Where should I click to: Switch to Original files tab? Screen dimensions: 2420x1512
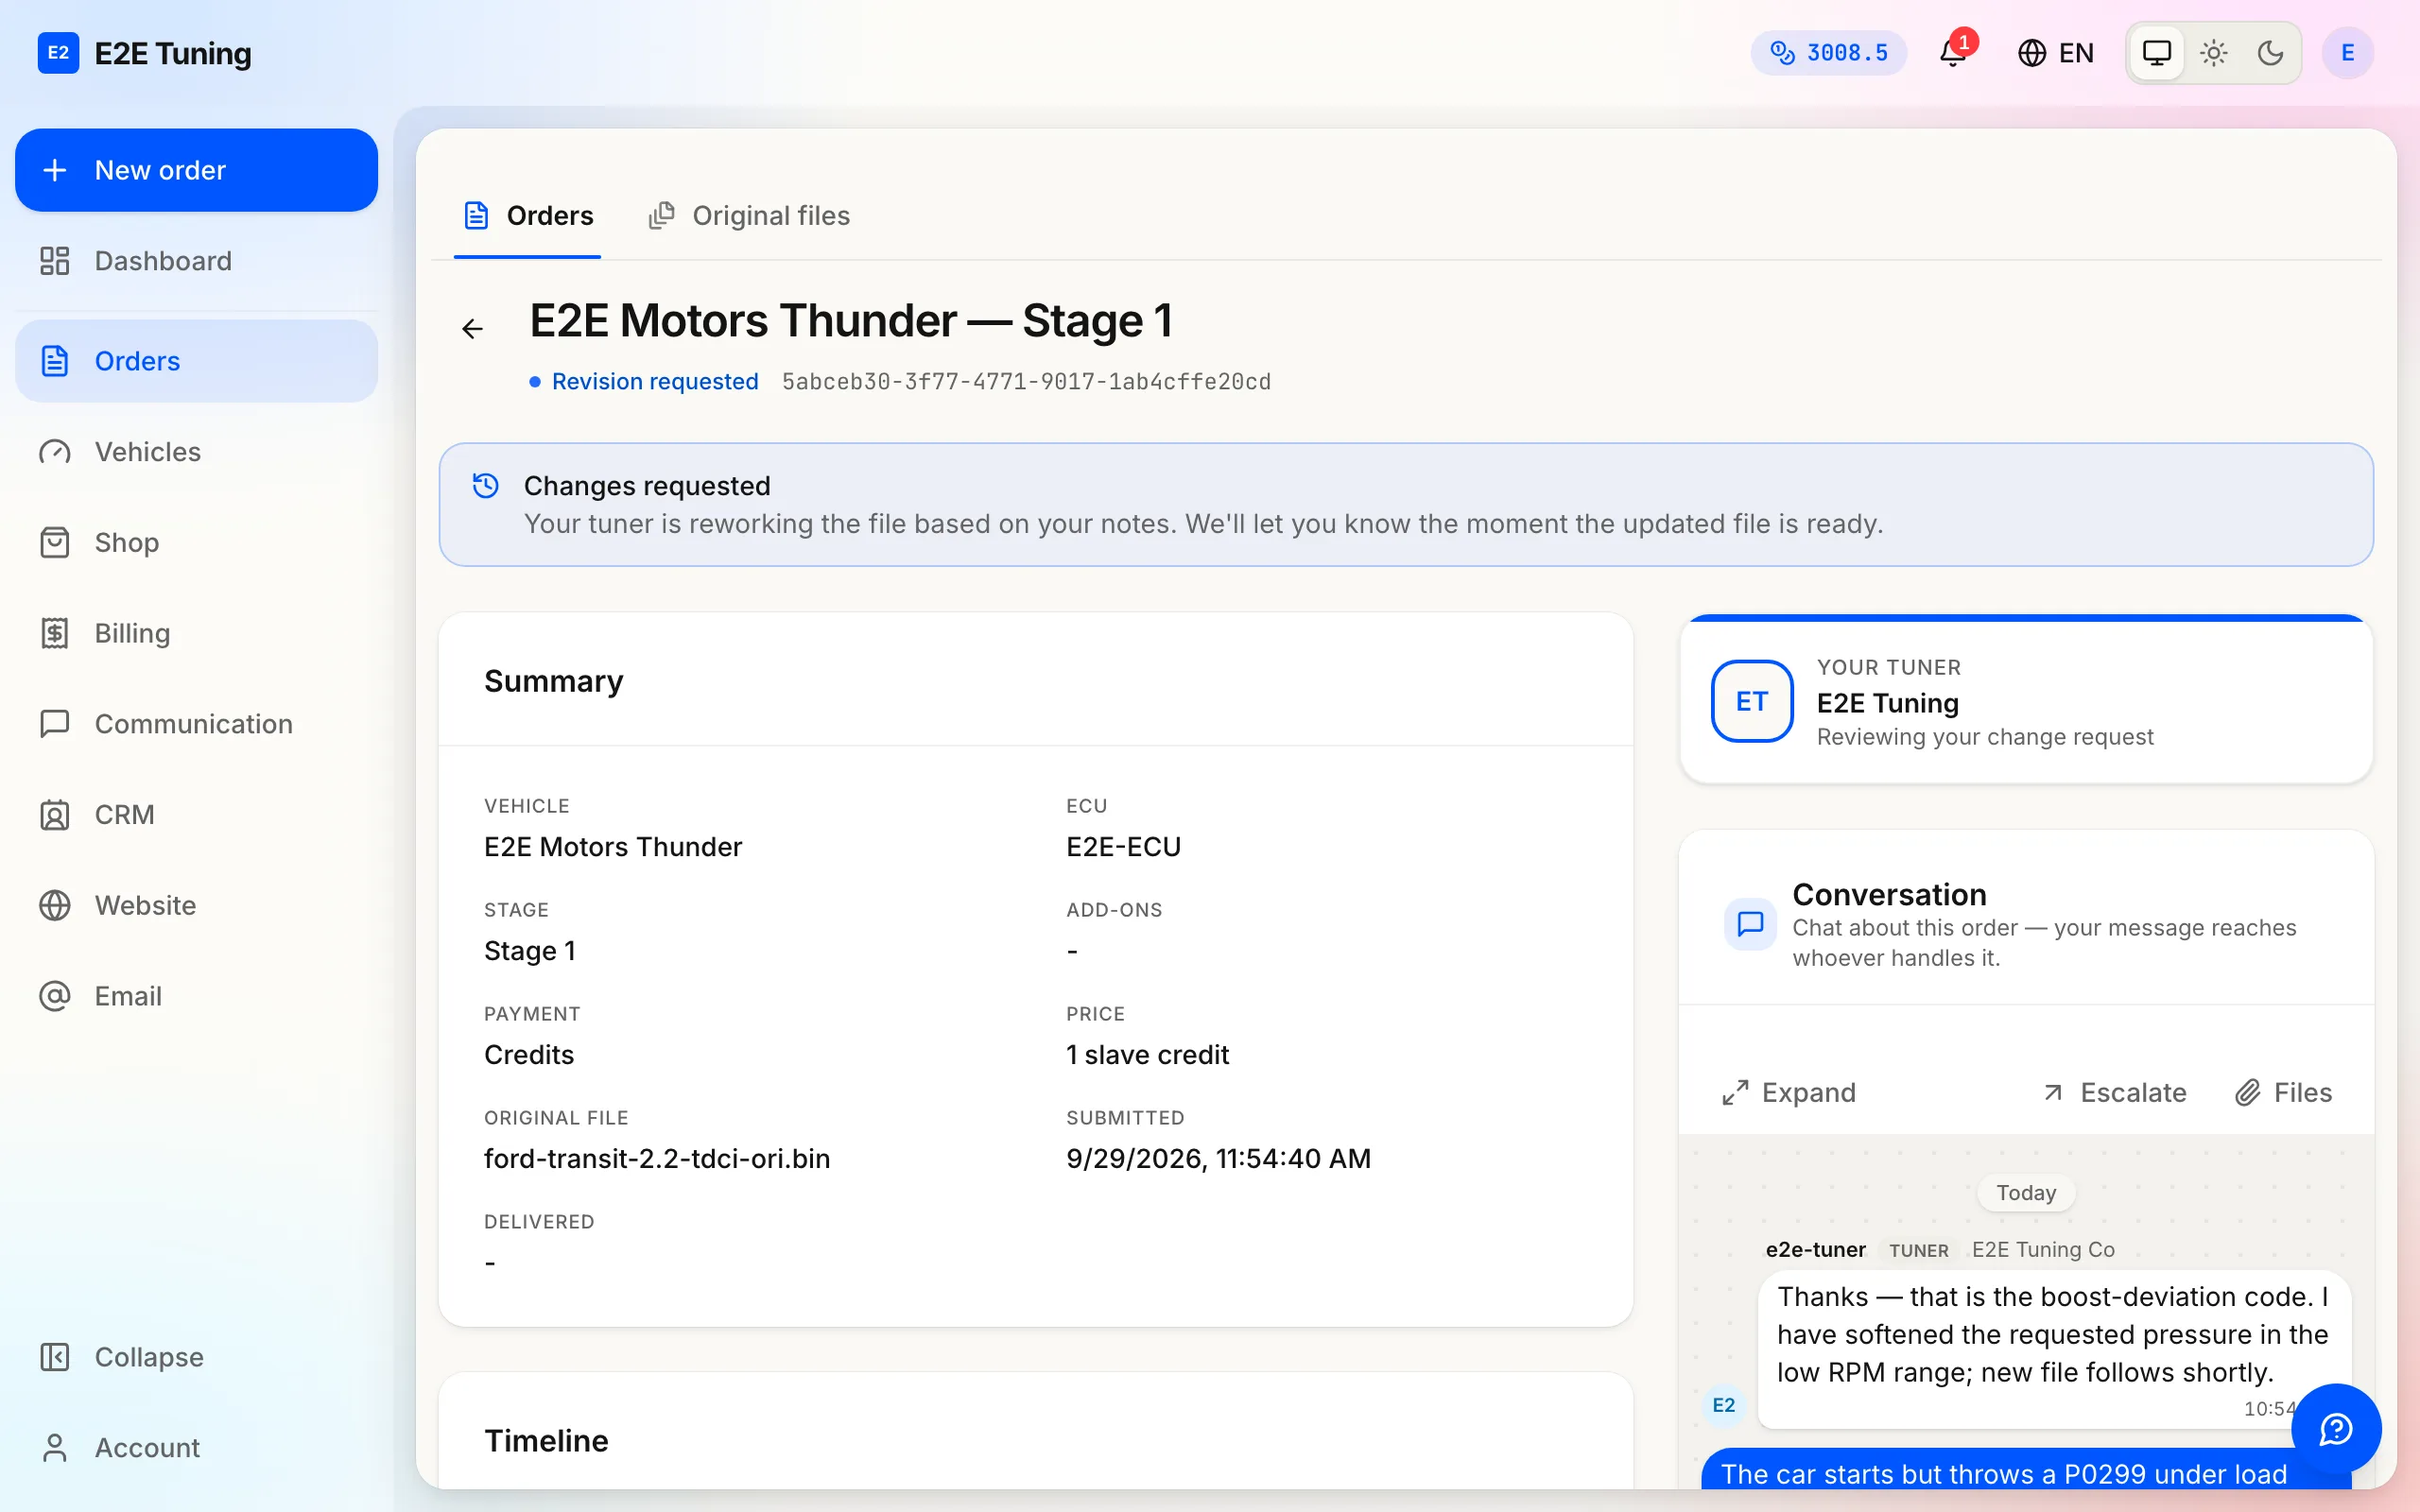(749, 216)
